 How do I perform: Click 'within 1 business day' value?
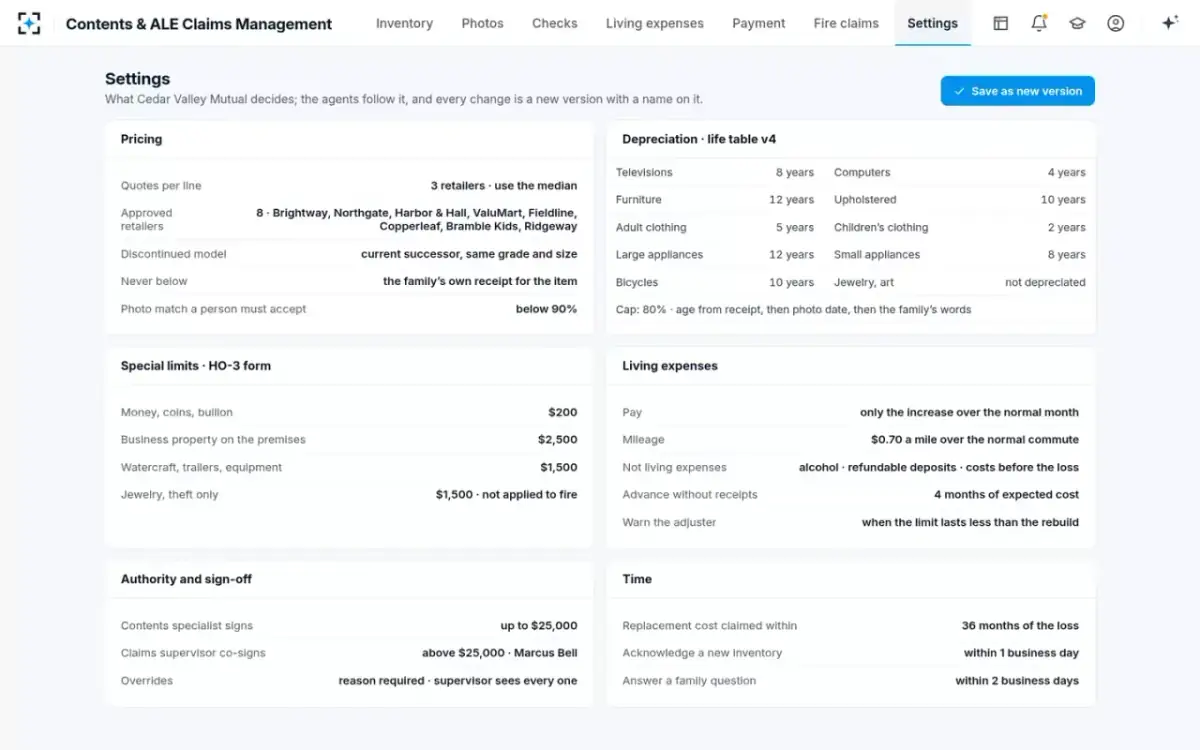(1022, 653)
